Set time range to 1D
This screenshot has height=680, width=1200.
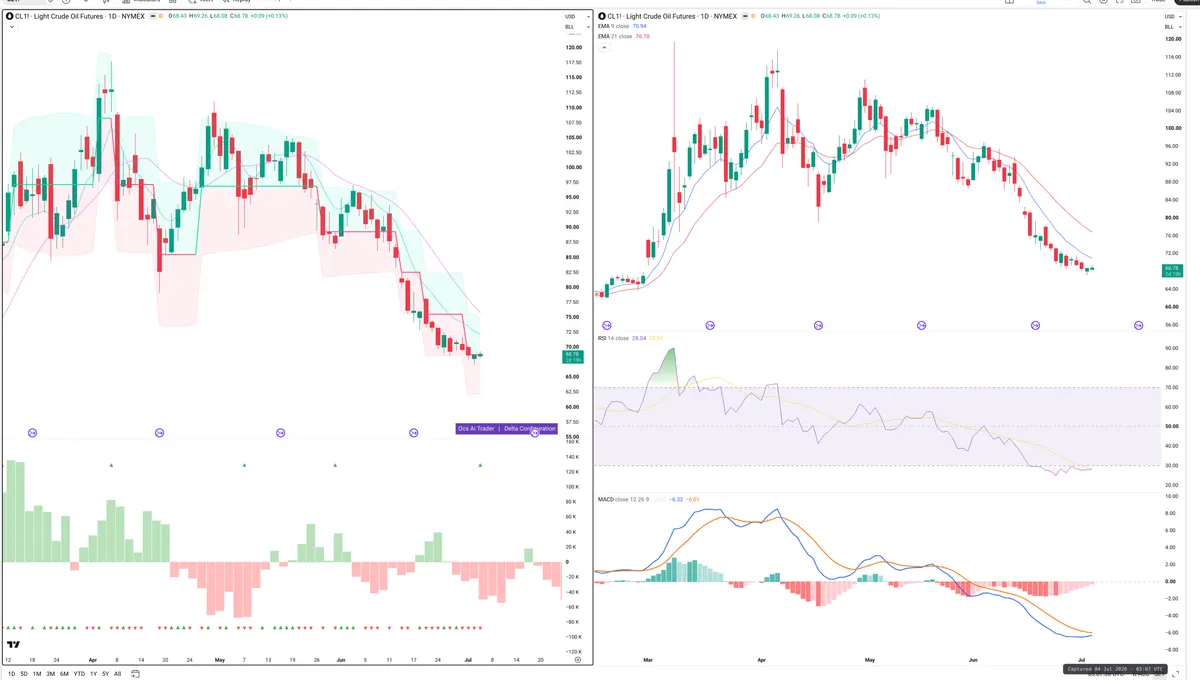pyautogui.click(x=10, y=674)
